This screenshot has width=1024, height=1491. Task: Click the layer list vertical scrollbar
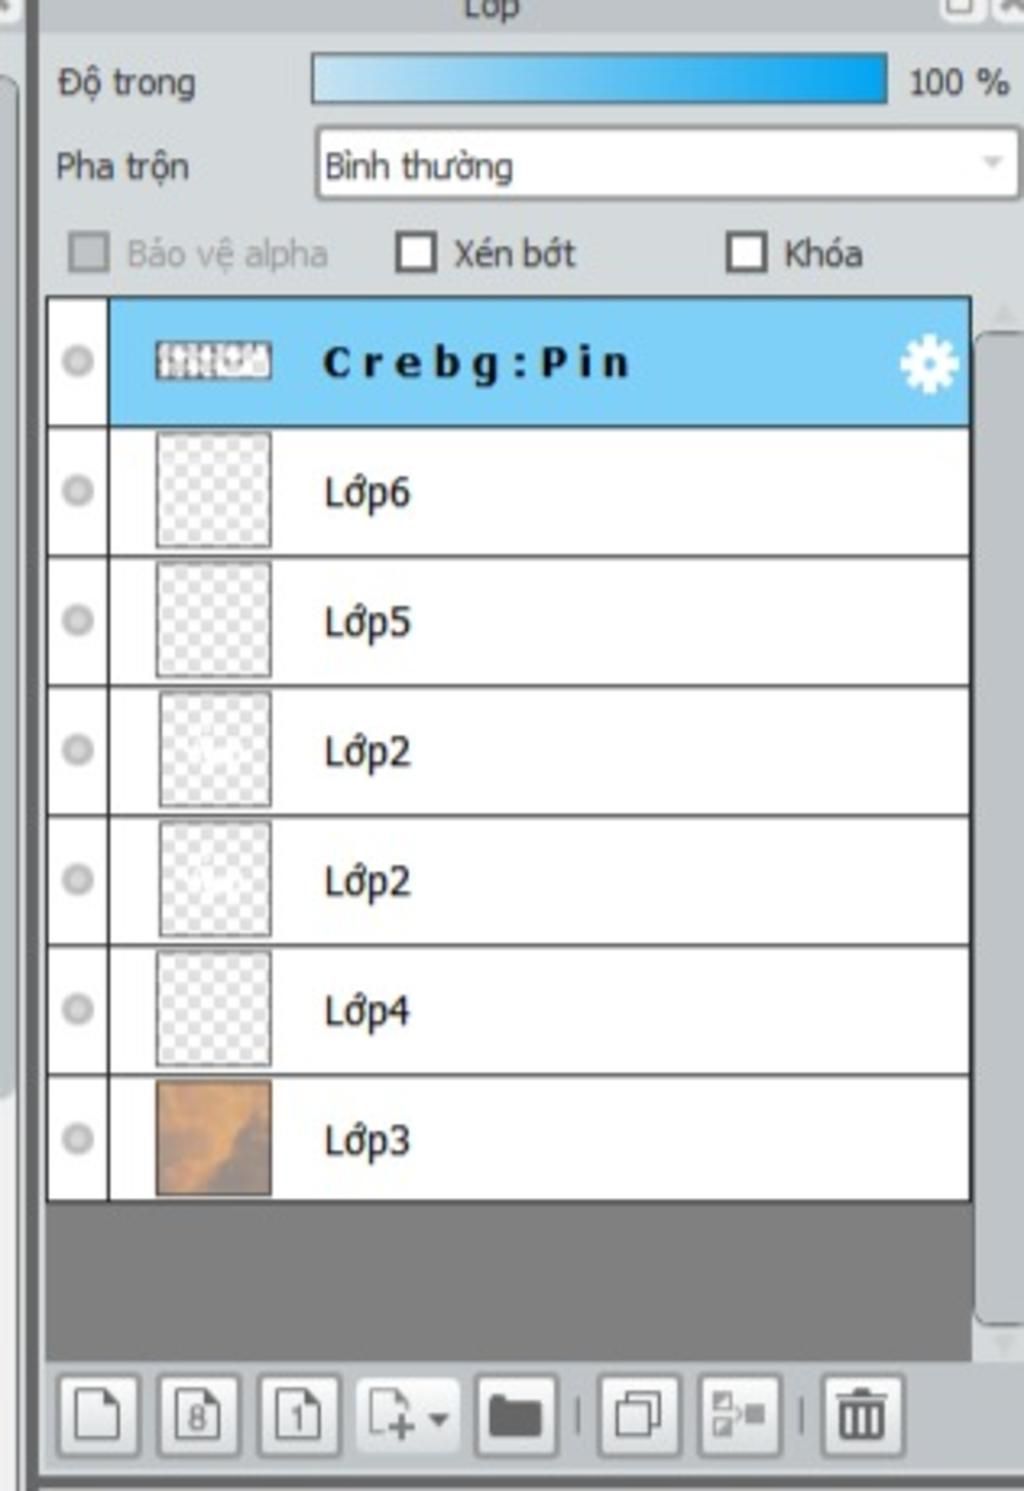(x=998, y=828)
